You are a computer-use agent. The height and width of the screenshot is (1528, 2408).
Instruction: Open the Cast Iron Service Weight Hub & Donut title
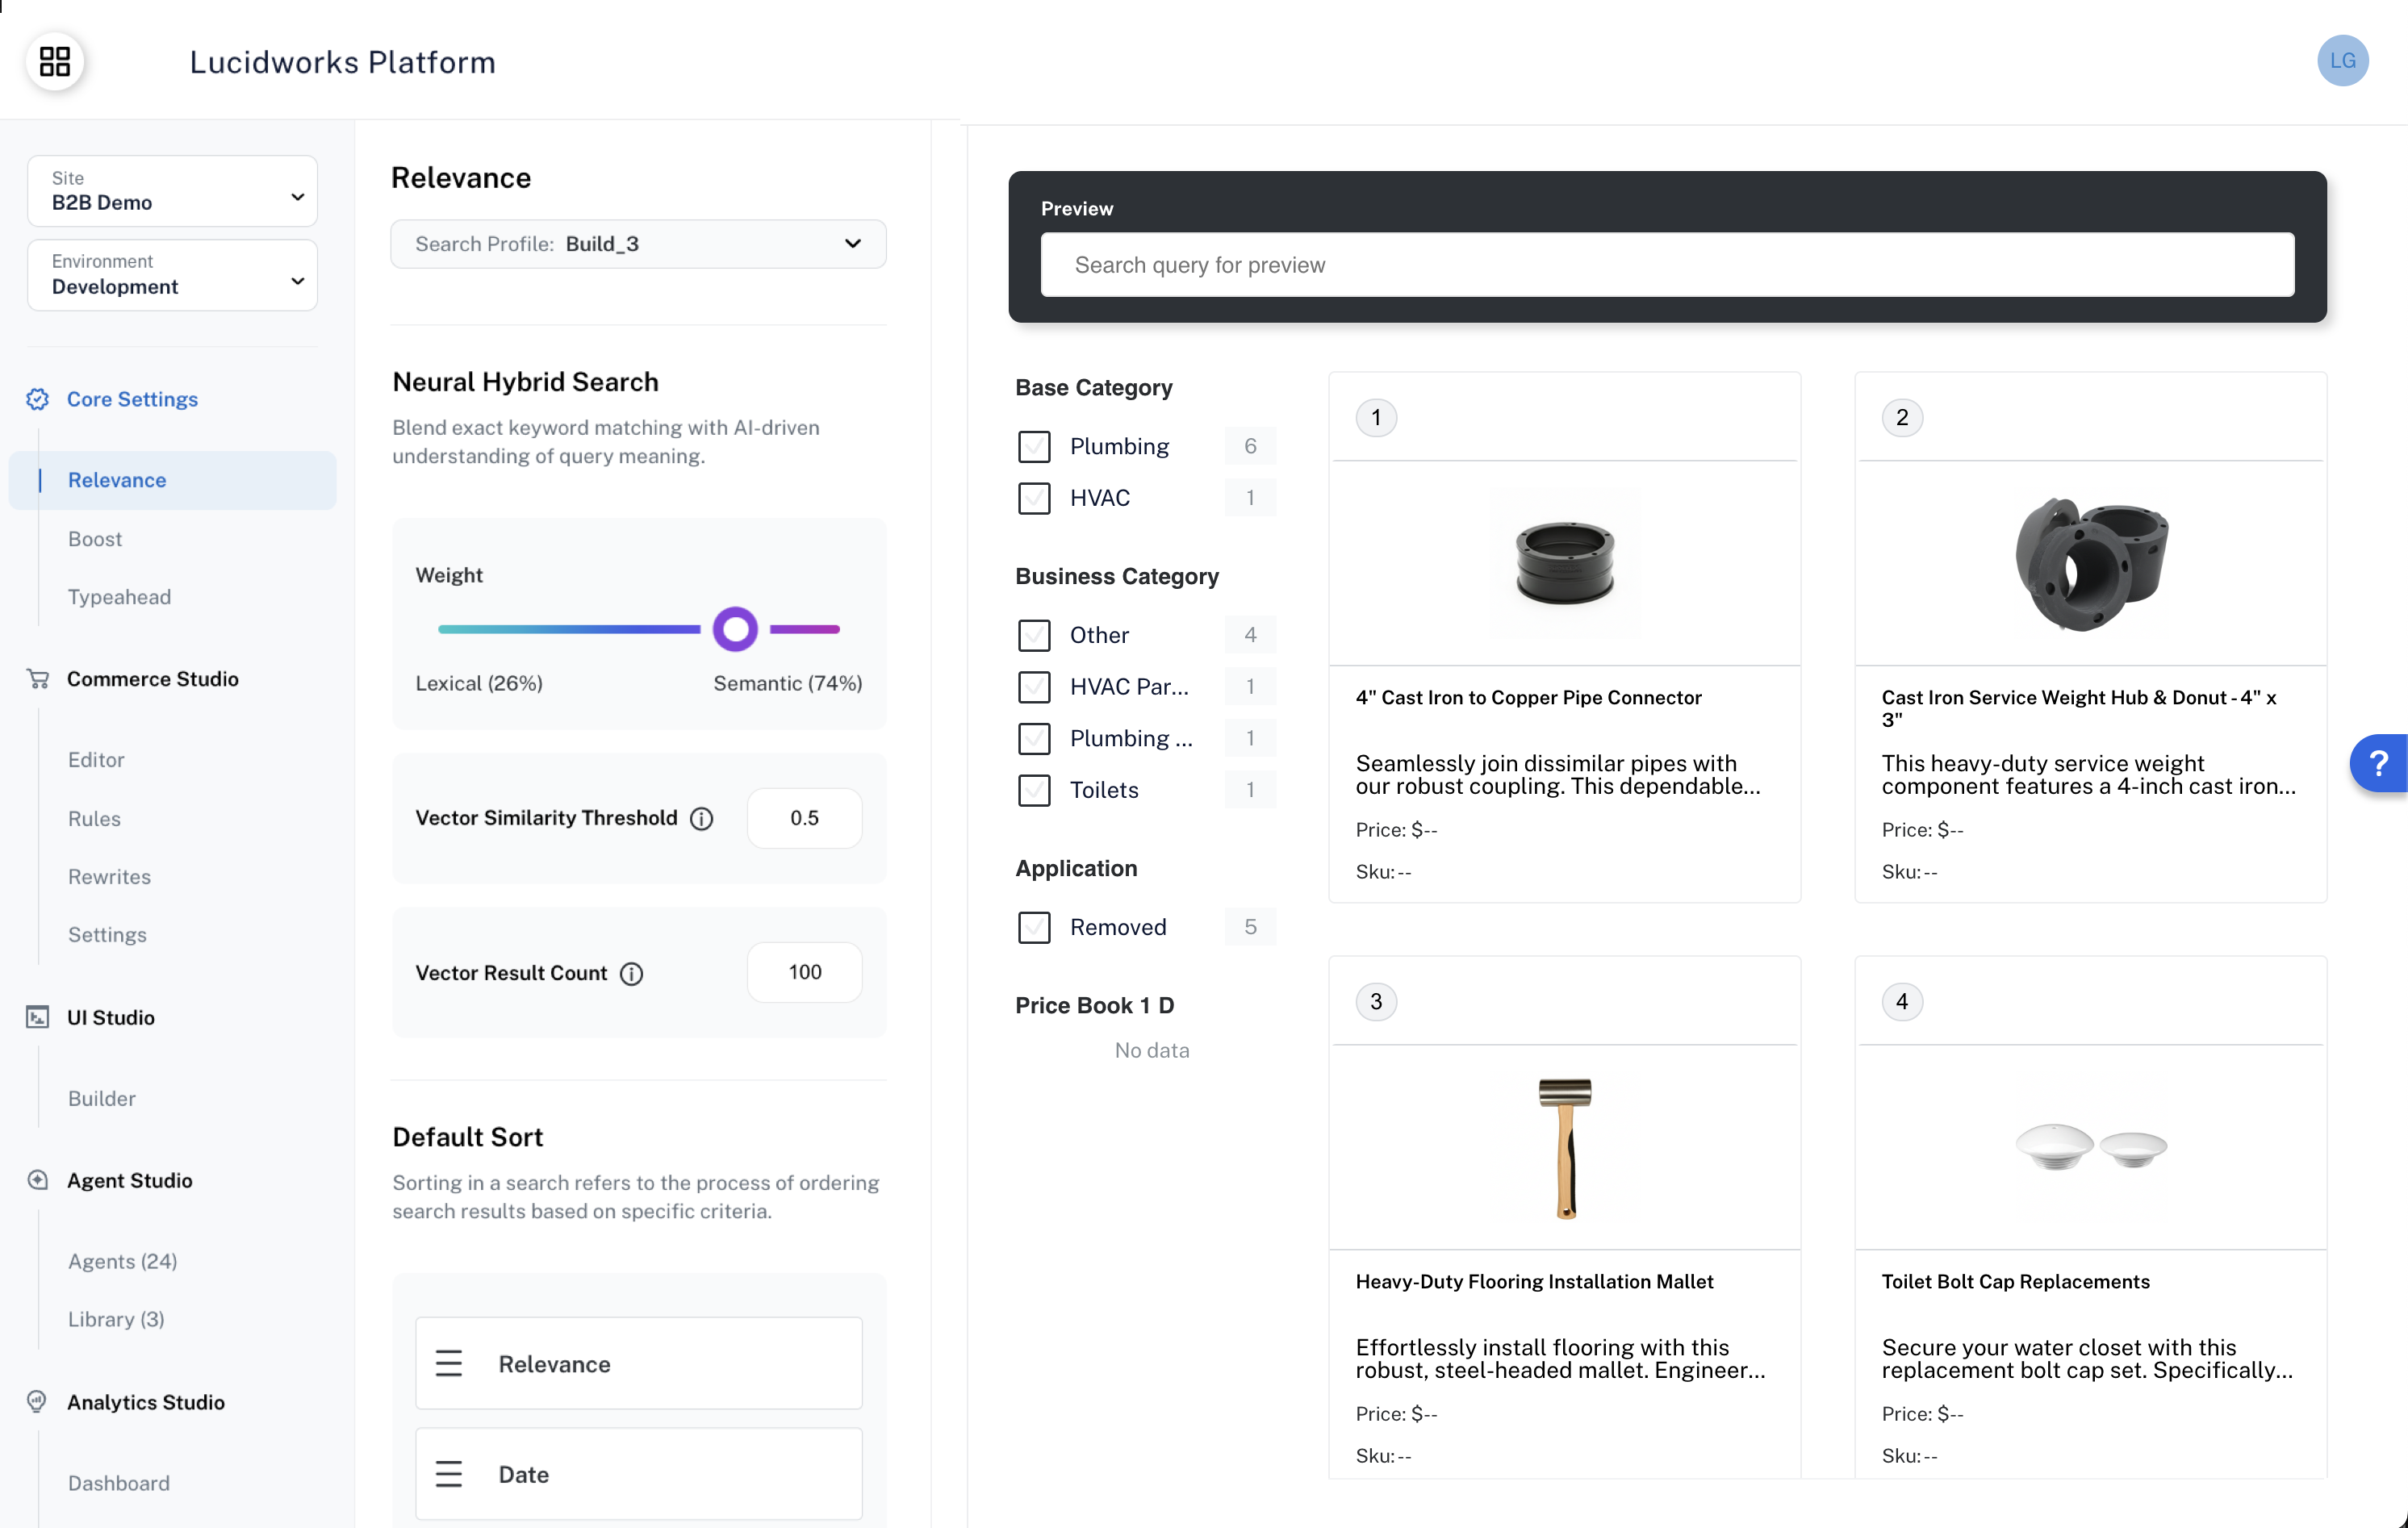coord(2079,708)
